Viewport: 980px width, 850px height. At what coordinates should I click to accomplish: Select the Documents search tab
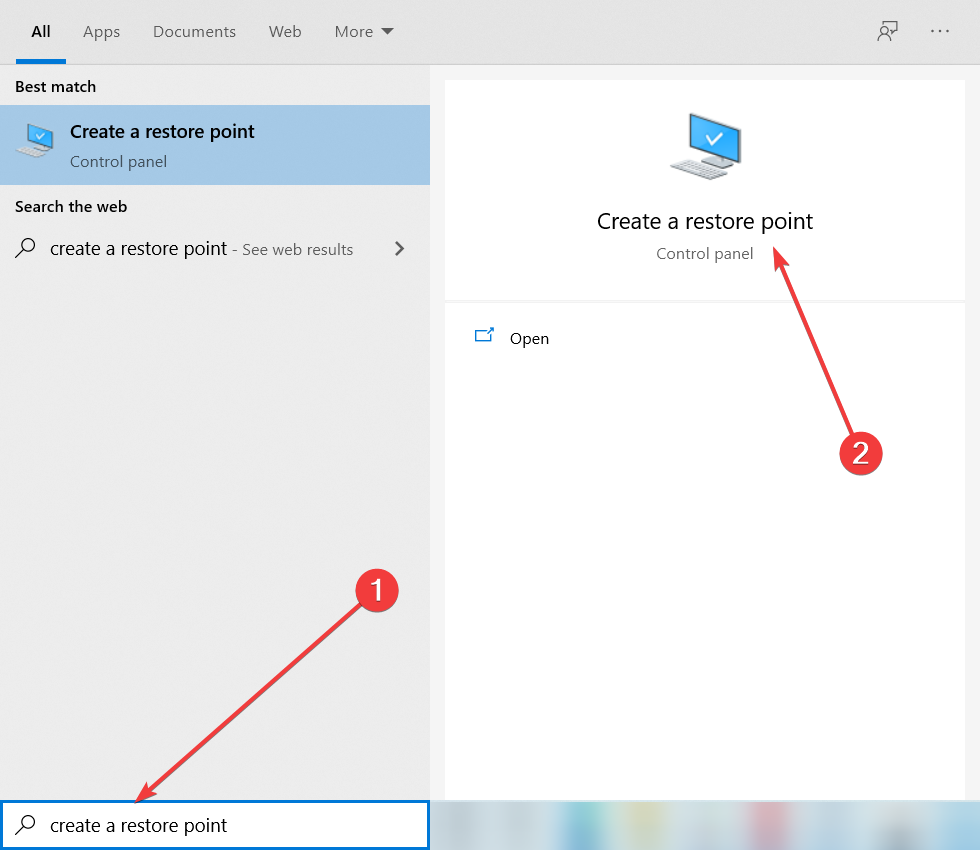point(194,31)
